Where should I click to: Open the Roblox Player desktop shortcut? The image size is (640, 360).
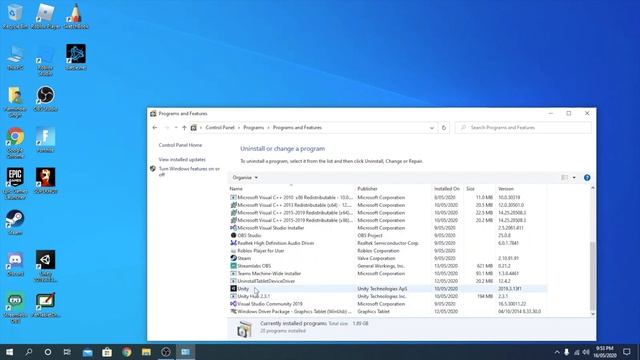click(x=45, y=16)
